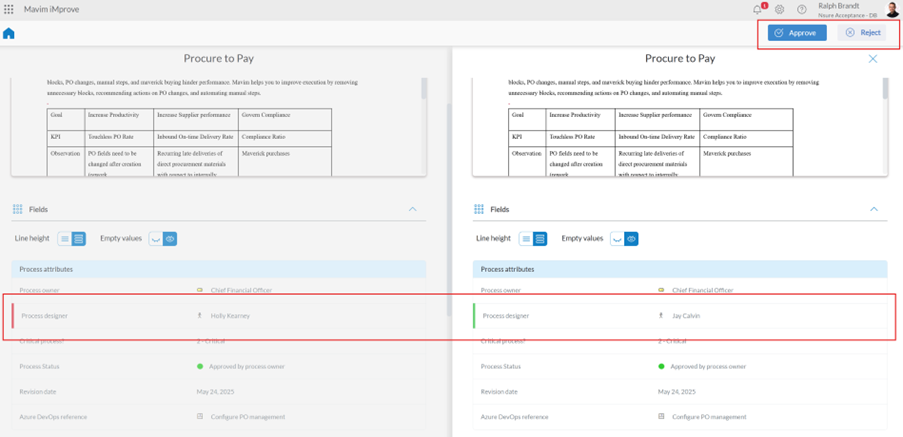Reject the Procure to Pay change

pyautogui.click(x=862, y=33)
